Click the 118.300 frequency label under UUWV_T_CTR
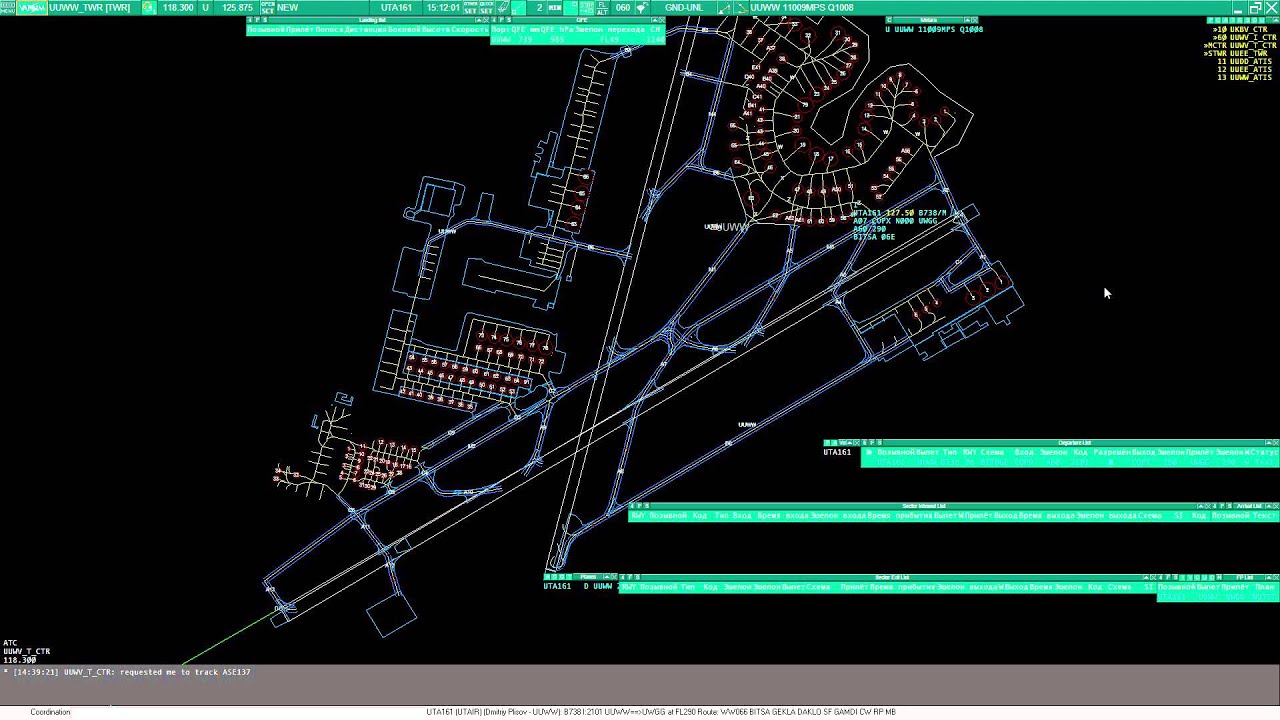The image size is (1280, 720). click(x=20, y=660)
